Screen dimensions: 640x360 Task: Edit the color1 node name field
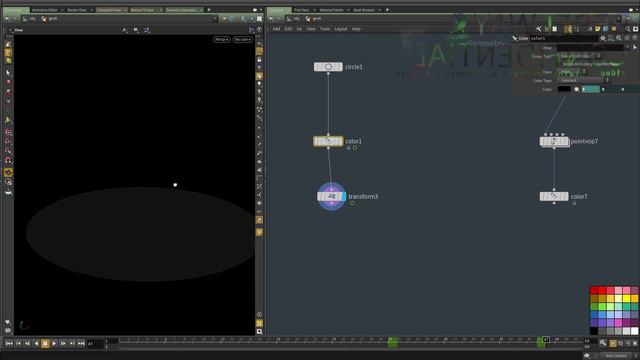pyautogui.click(x=563, y=38)
